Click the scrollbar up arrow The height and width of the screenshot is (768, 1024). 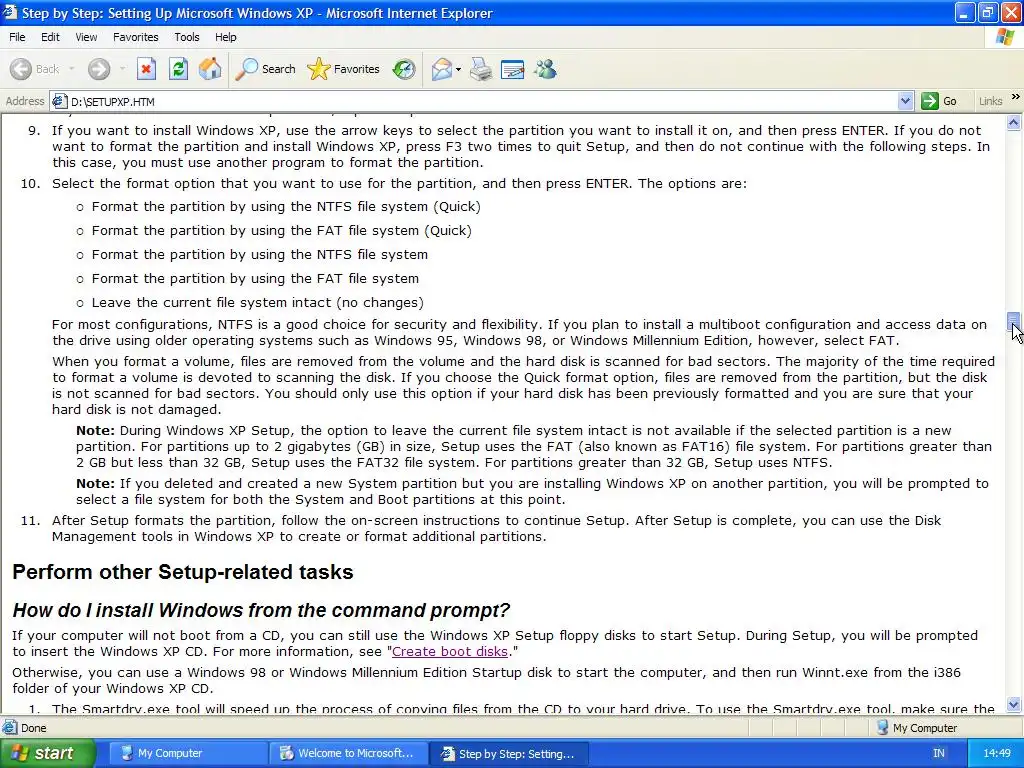click(x=1014, y=122)
